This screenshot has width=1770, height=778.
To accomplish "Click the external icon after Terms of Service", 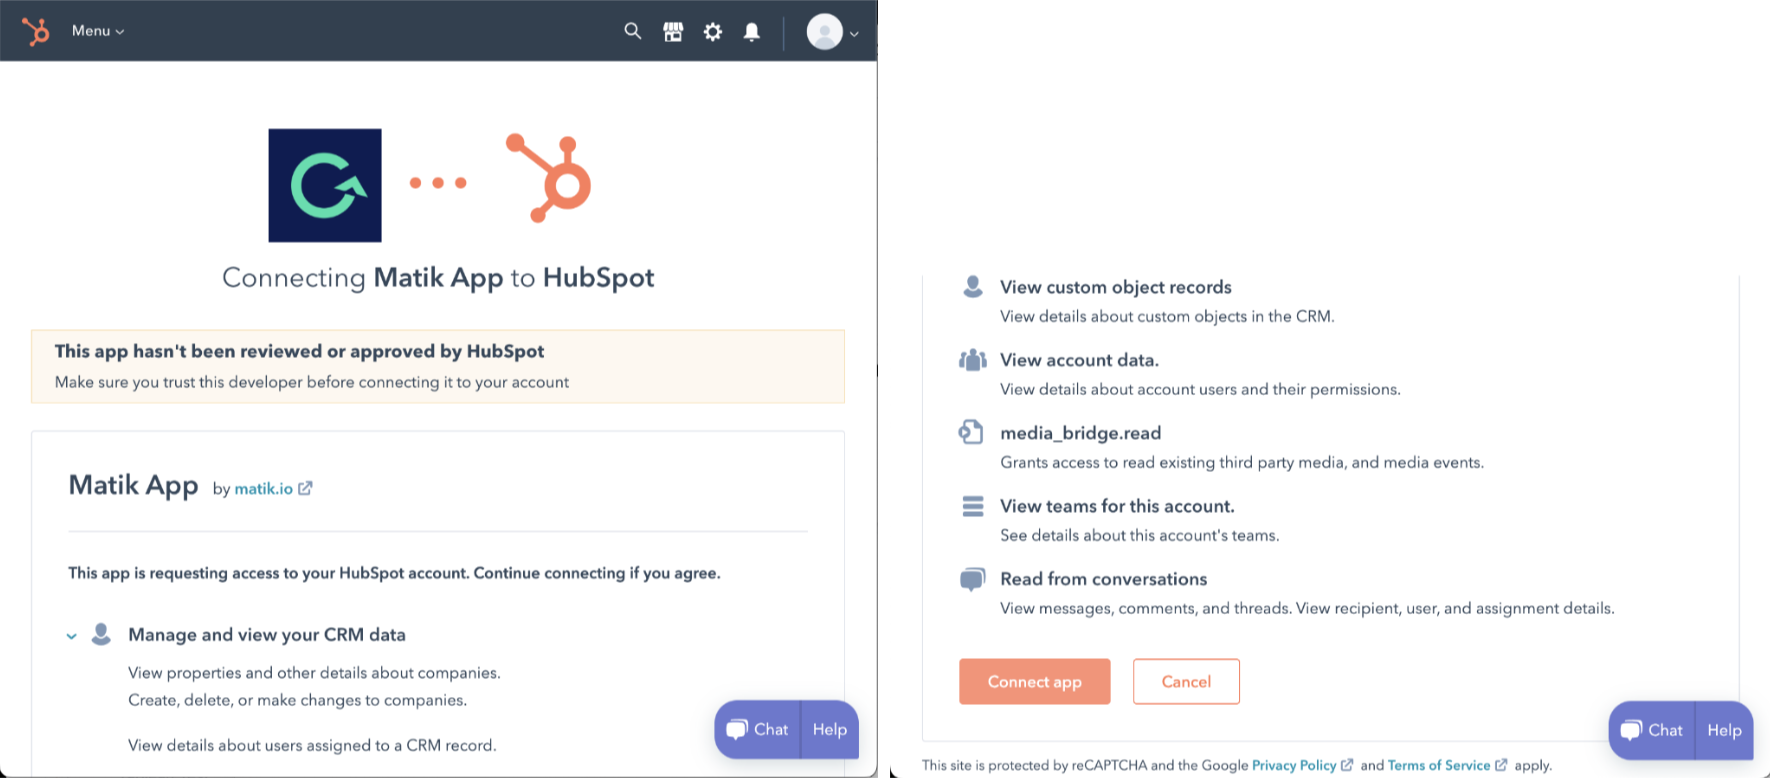I will [x=1501, y=765].
